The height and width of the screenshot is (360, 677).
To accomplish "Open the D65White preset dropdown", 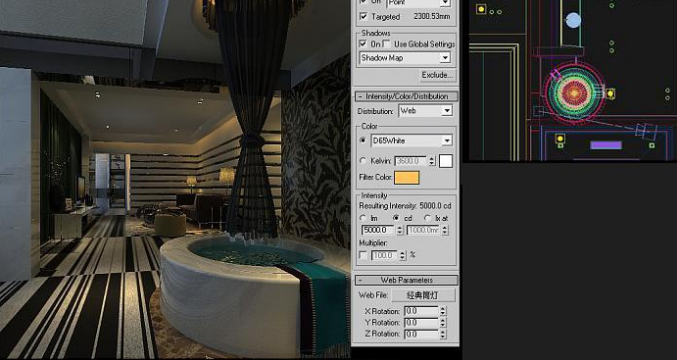I will pyautogui.click(x=447, y=141).
